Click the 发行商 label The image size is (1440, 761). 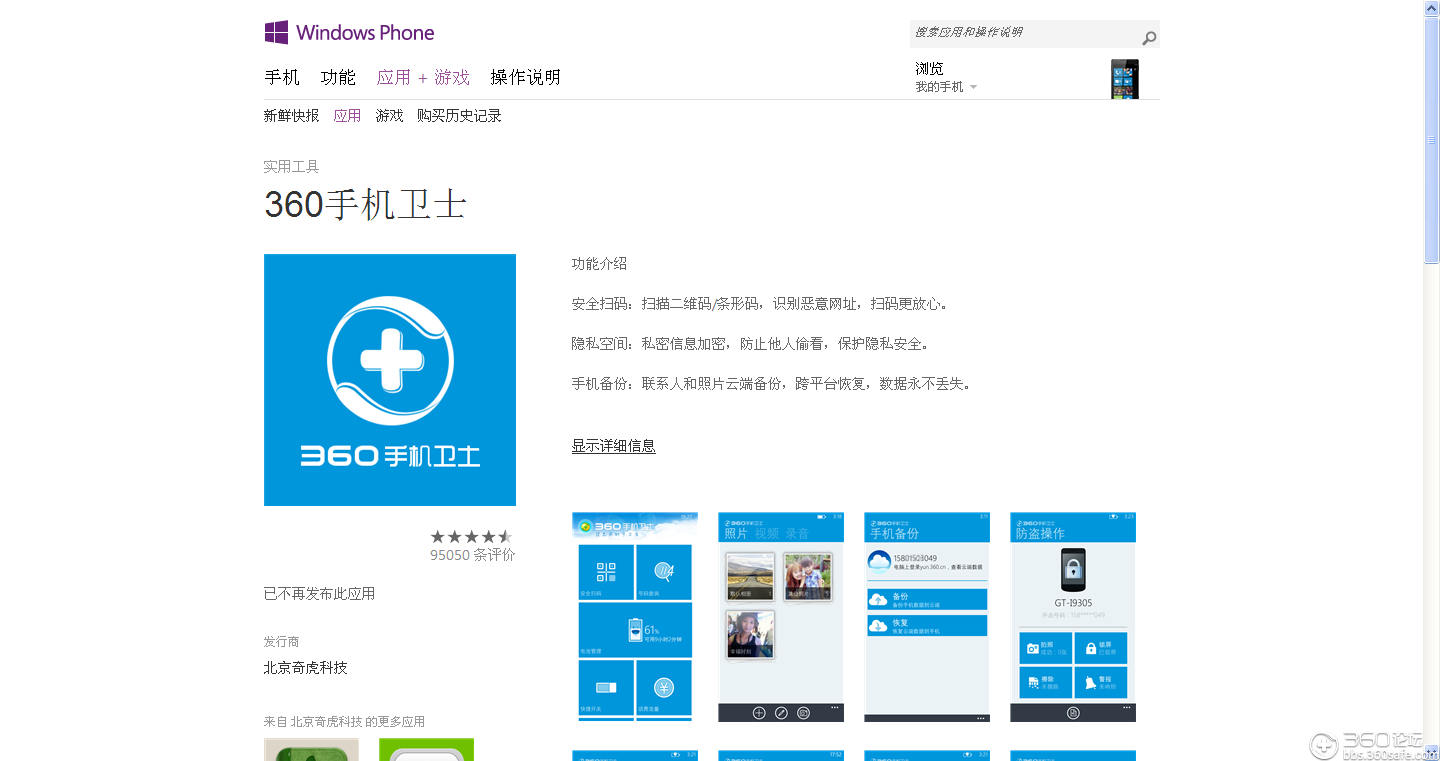coord(281,642)
